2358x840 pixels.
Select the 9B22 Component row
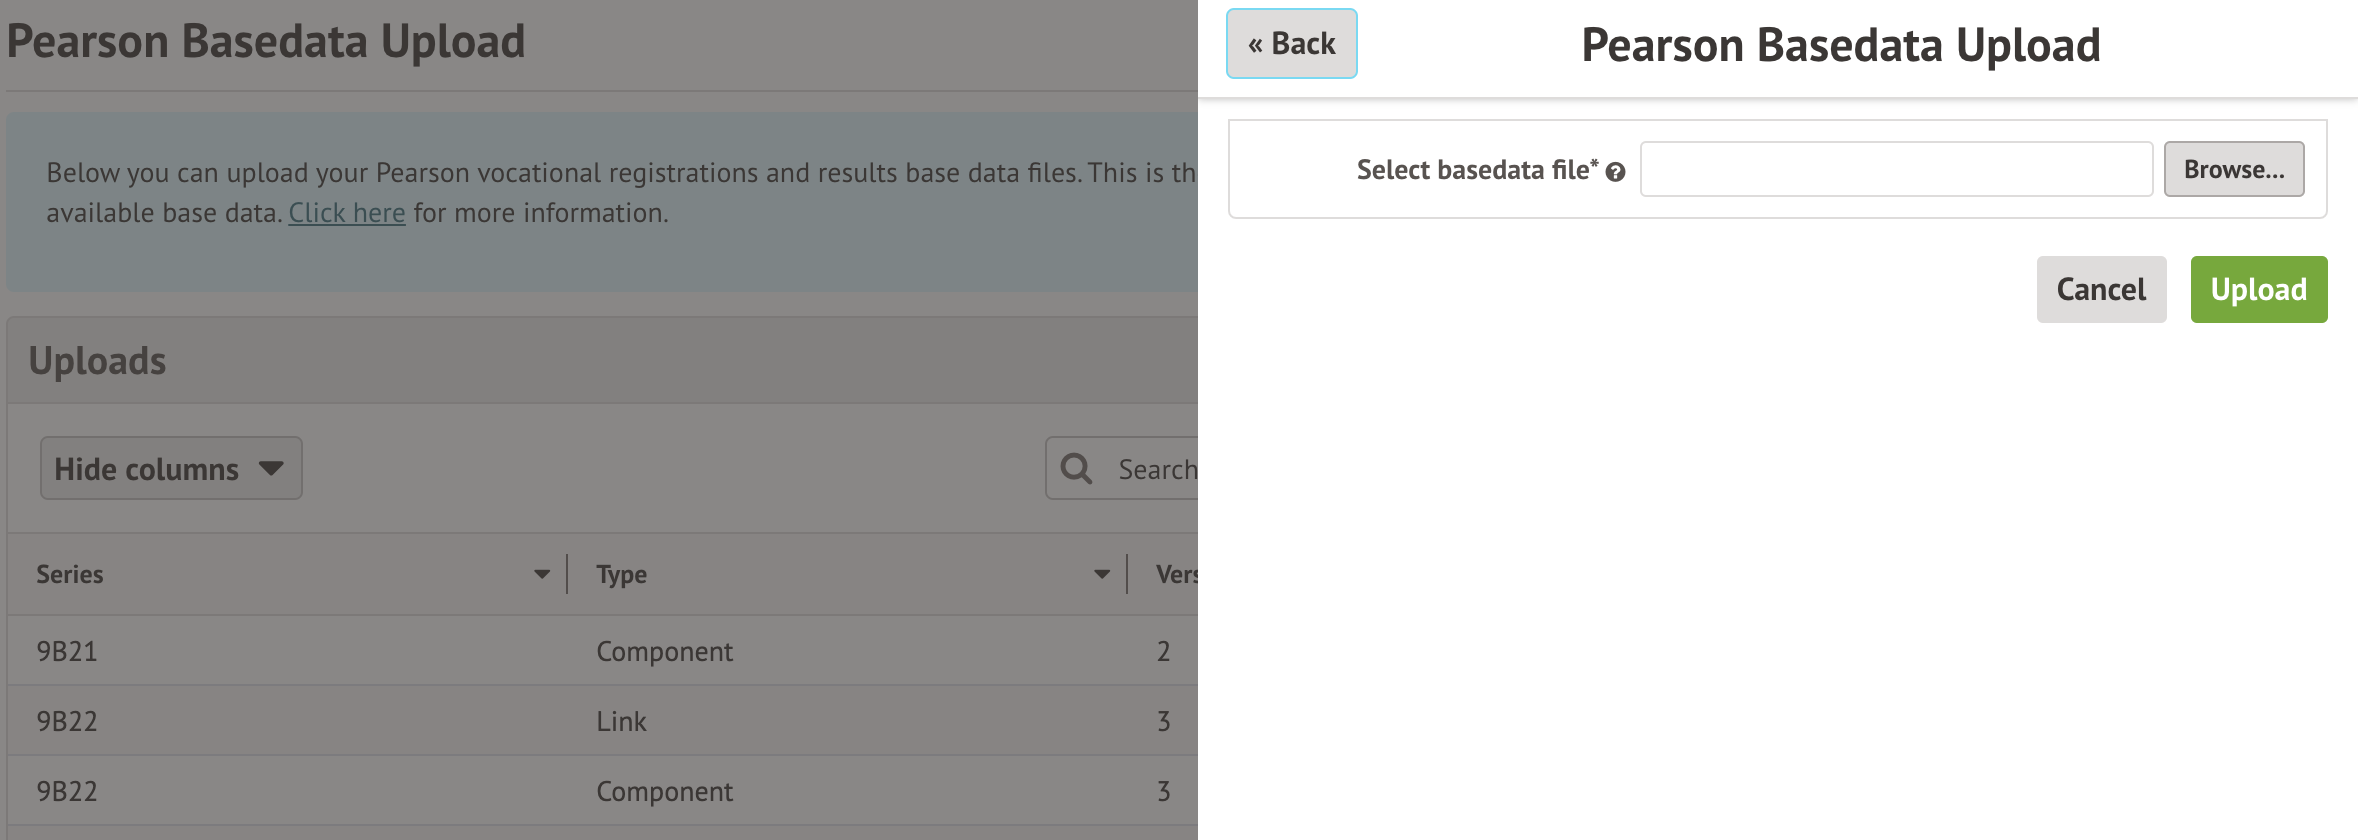[x=600, y=791]
